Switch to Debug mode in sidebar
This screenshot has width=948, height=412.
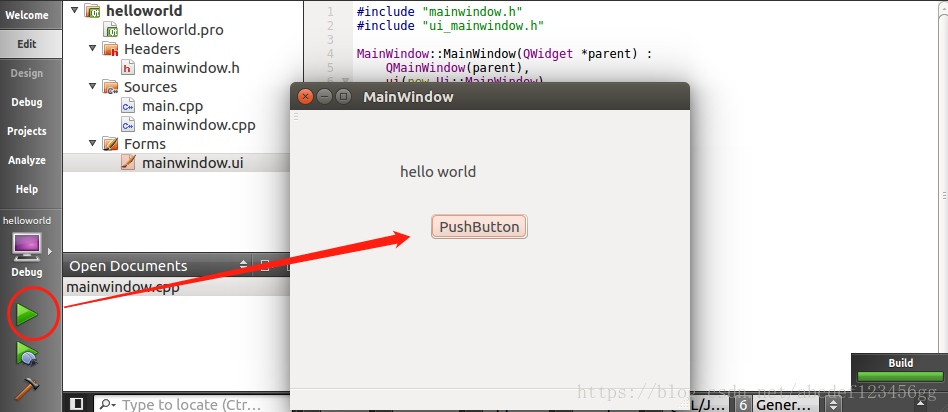tap(27, 102)
